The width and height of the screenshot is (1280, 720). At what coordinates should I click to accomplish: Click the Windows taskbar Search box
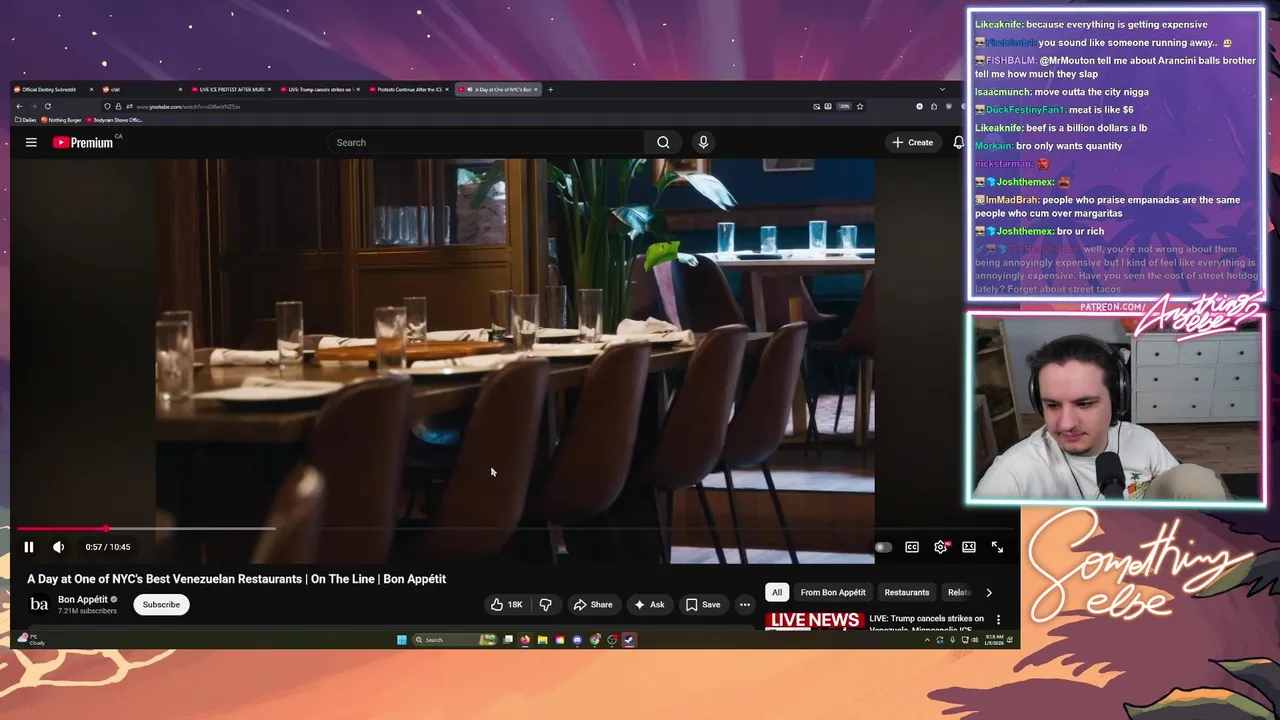coord(456,640)
